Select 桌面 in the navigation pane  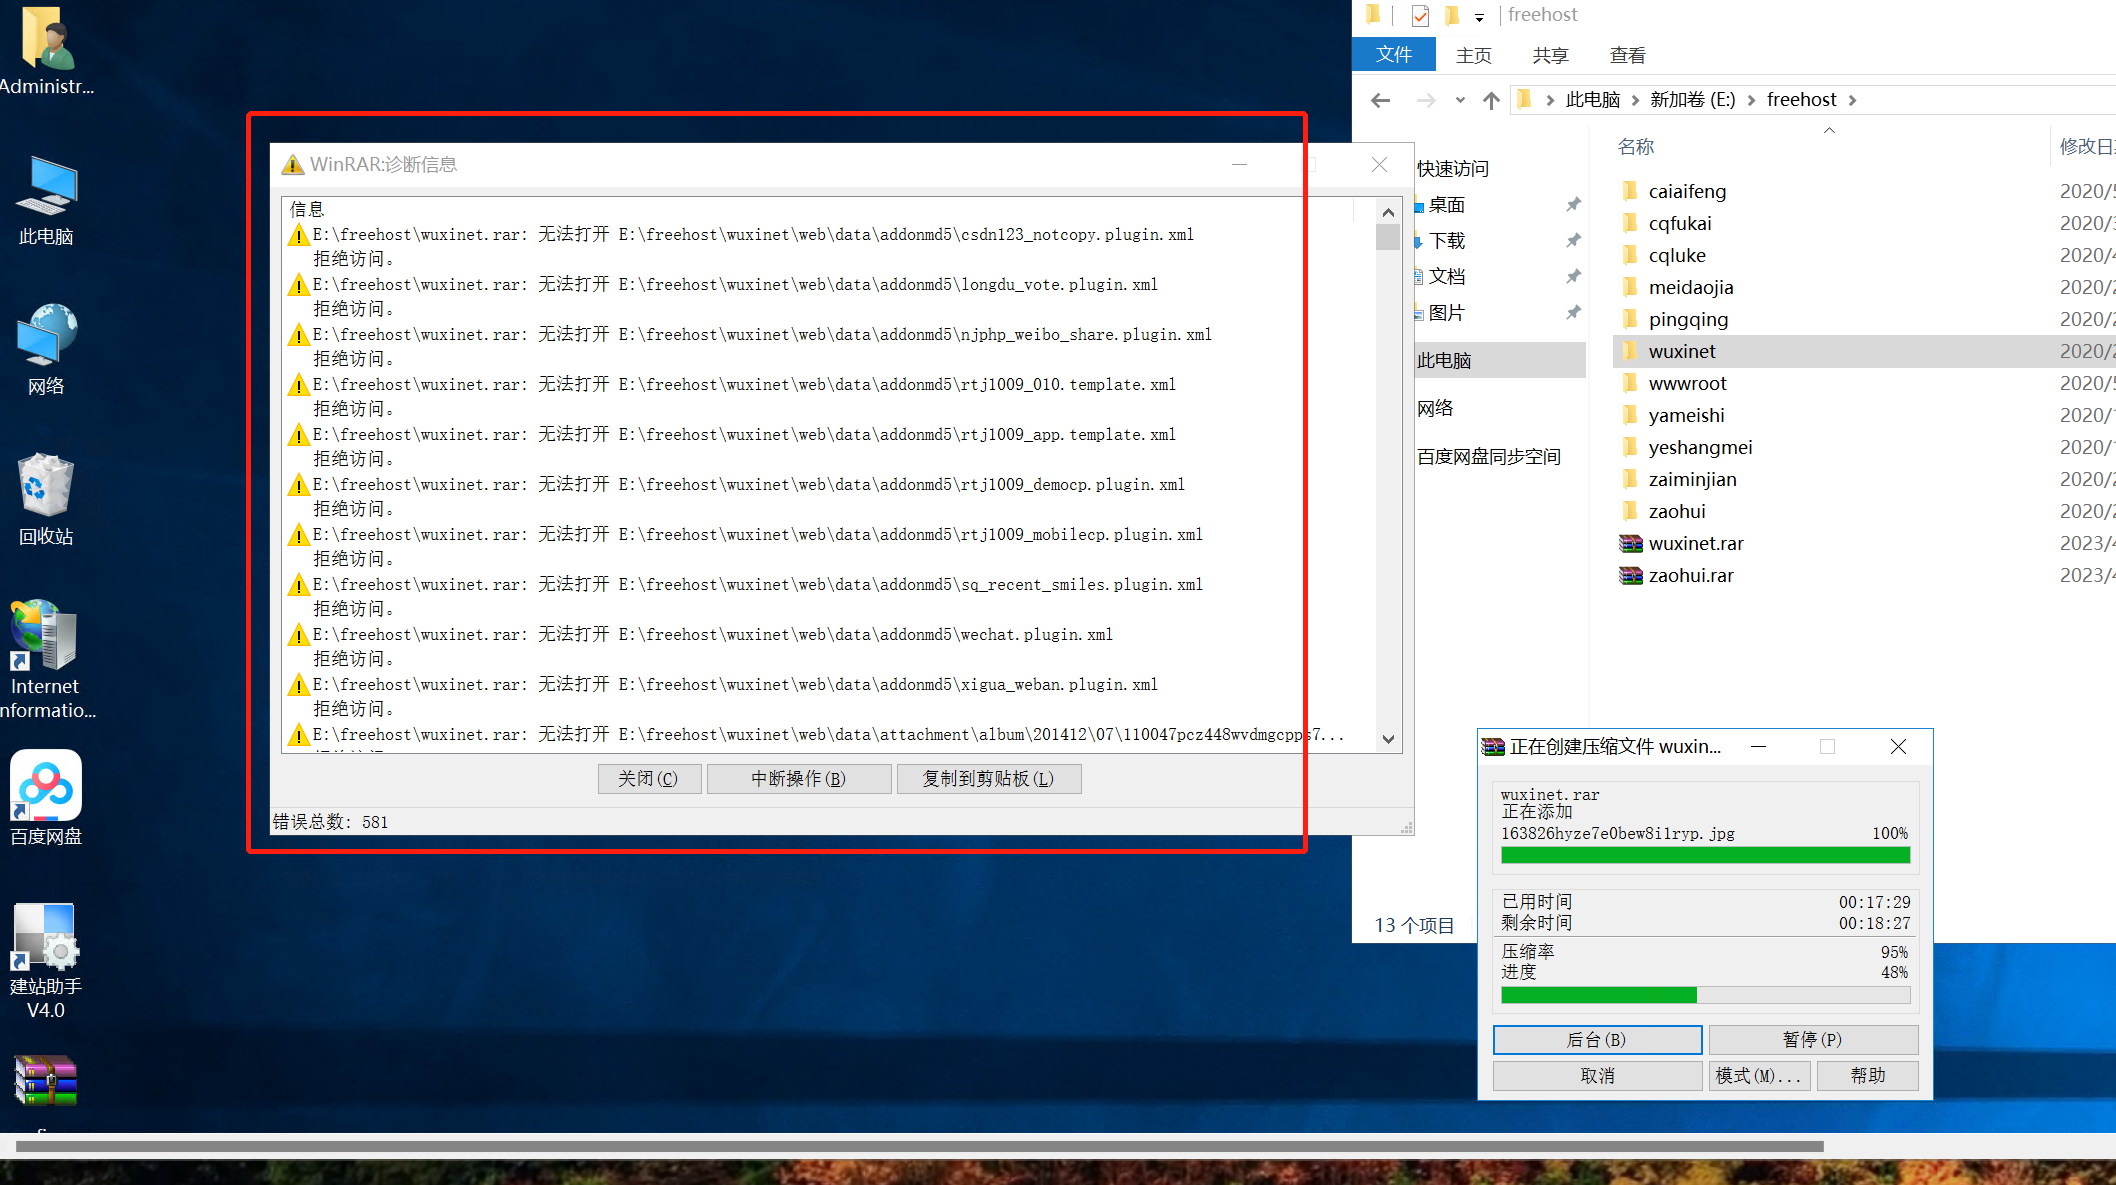point(1447,205)
